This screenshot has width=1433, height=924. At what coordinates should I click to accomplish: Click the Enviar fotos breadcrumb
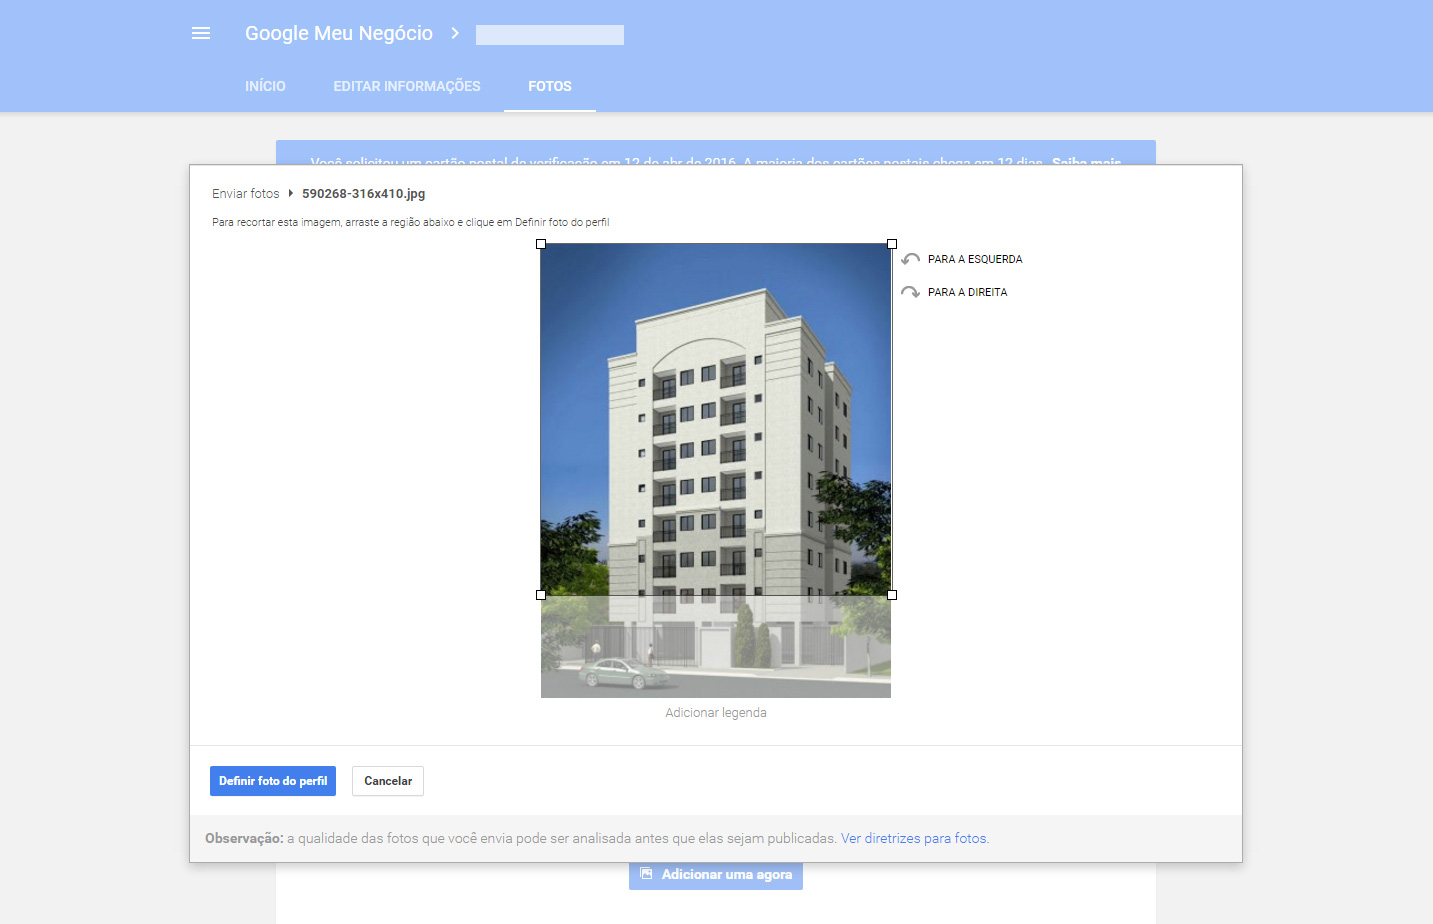(246, 194)
